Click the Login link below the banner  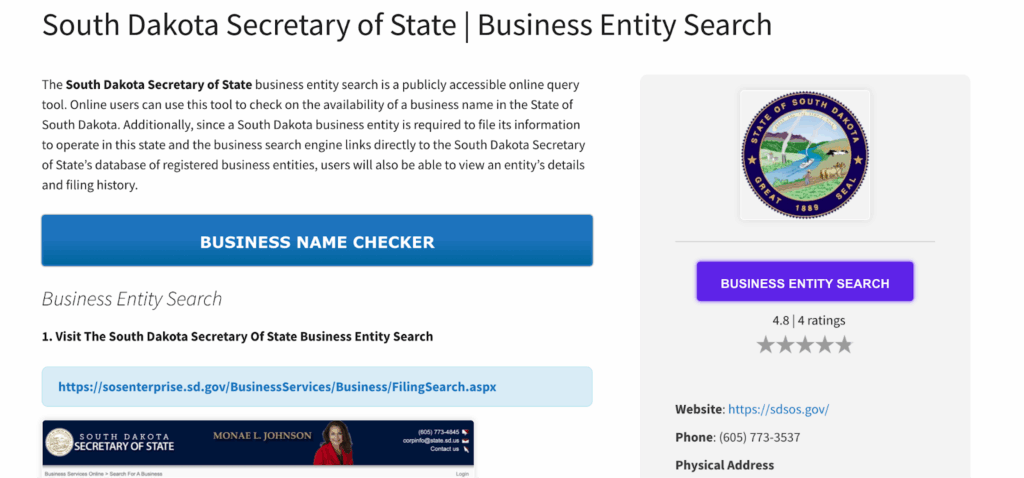[x=462, y=473]
